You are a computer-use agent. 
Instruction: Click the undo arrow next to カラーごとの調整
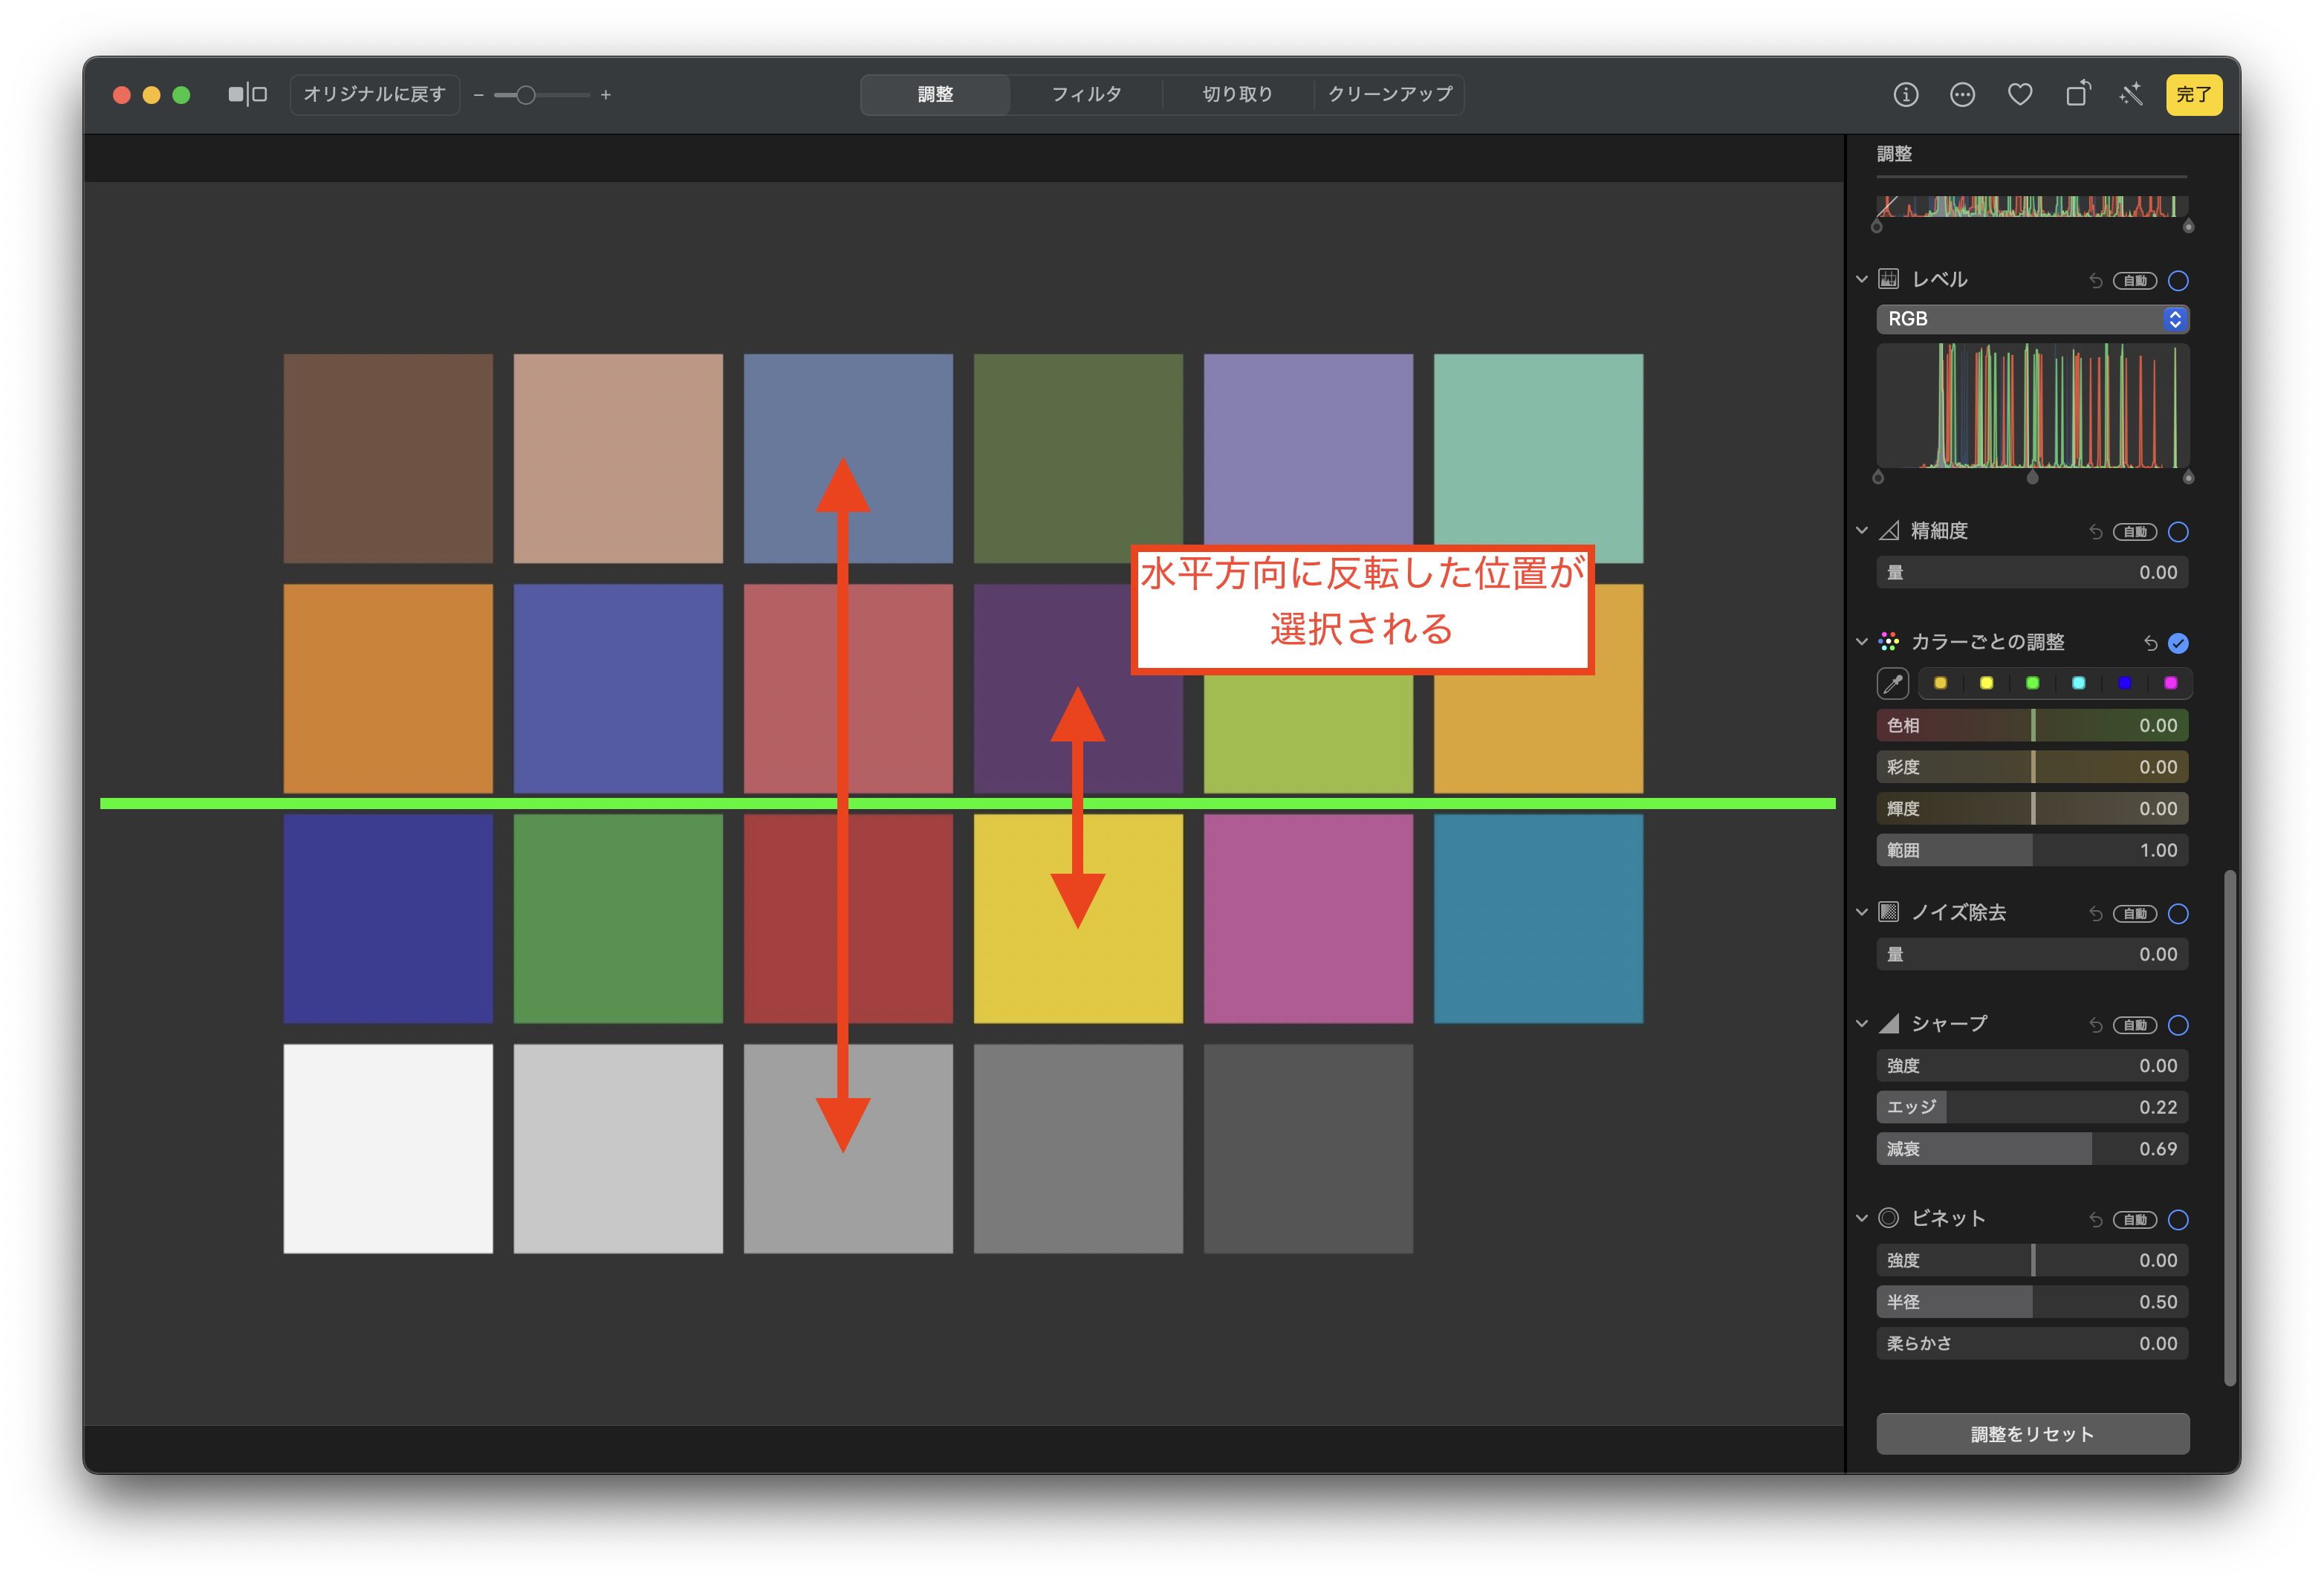tap(2150, 643)
